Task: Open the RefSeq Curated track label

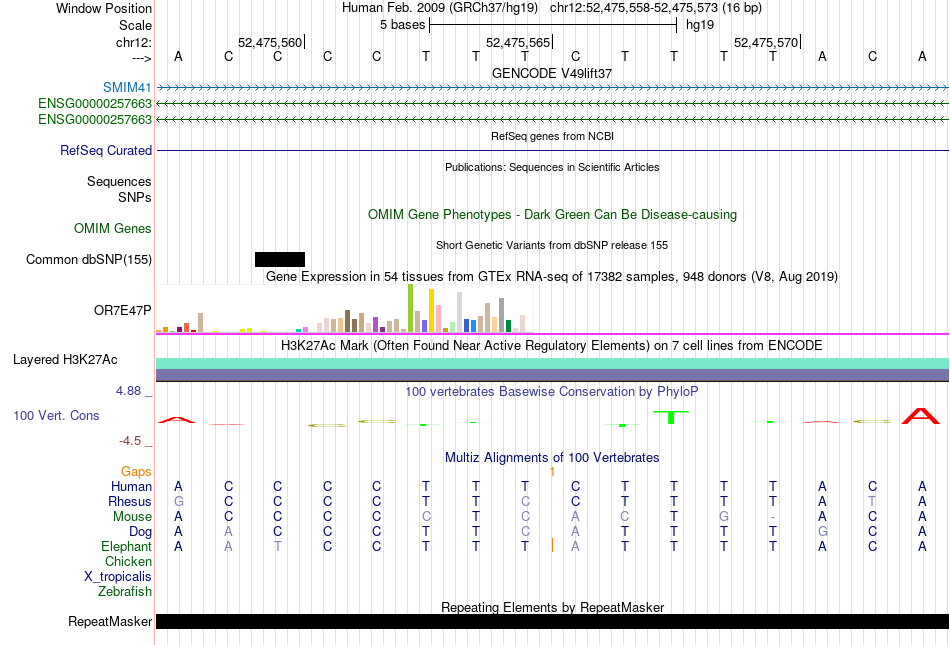Action: pos(106,150)
